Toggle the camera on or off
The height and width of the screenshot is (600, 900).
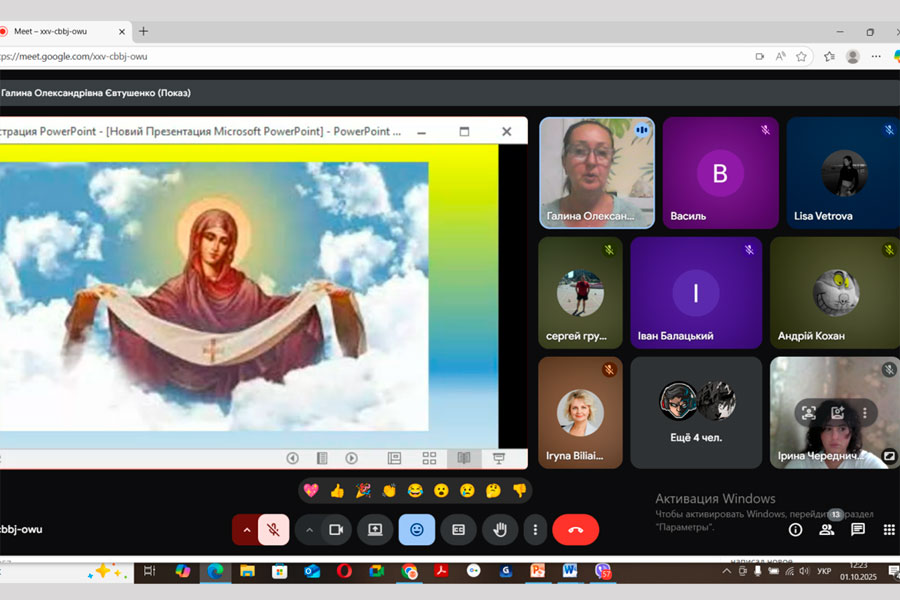(336, 529)
